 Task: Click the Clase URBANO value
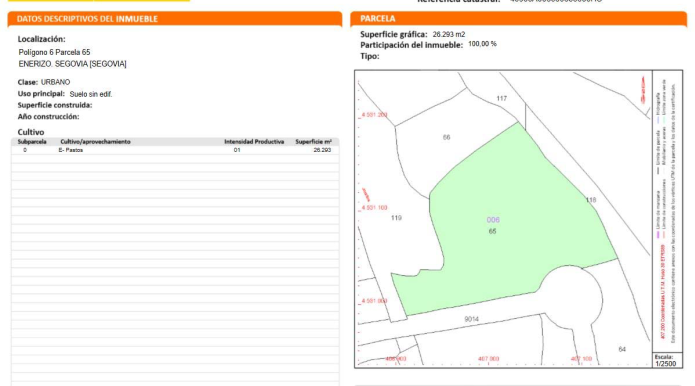point(55,82)
